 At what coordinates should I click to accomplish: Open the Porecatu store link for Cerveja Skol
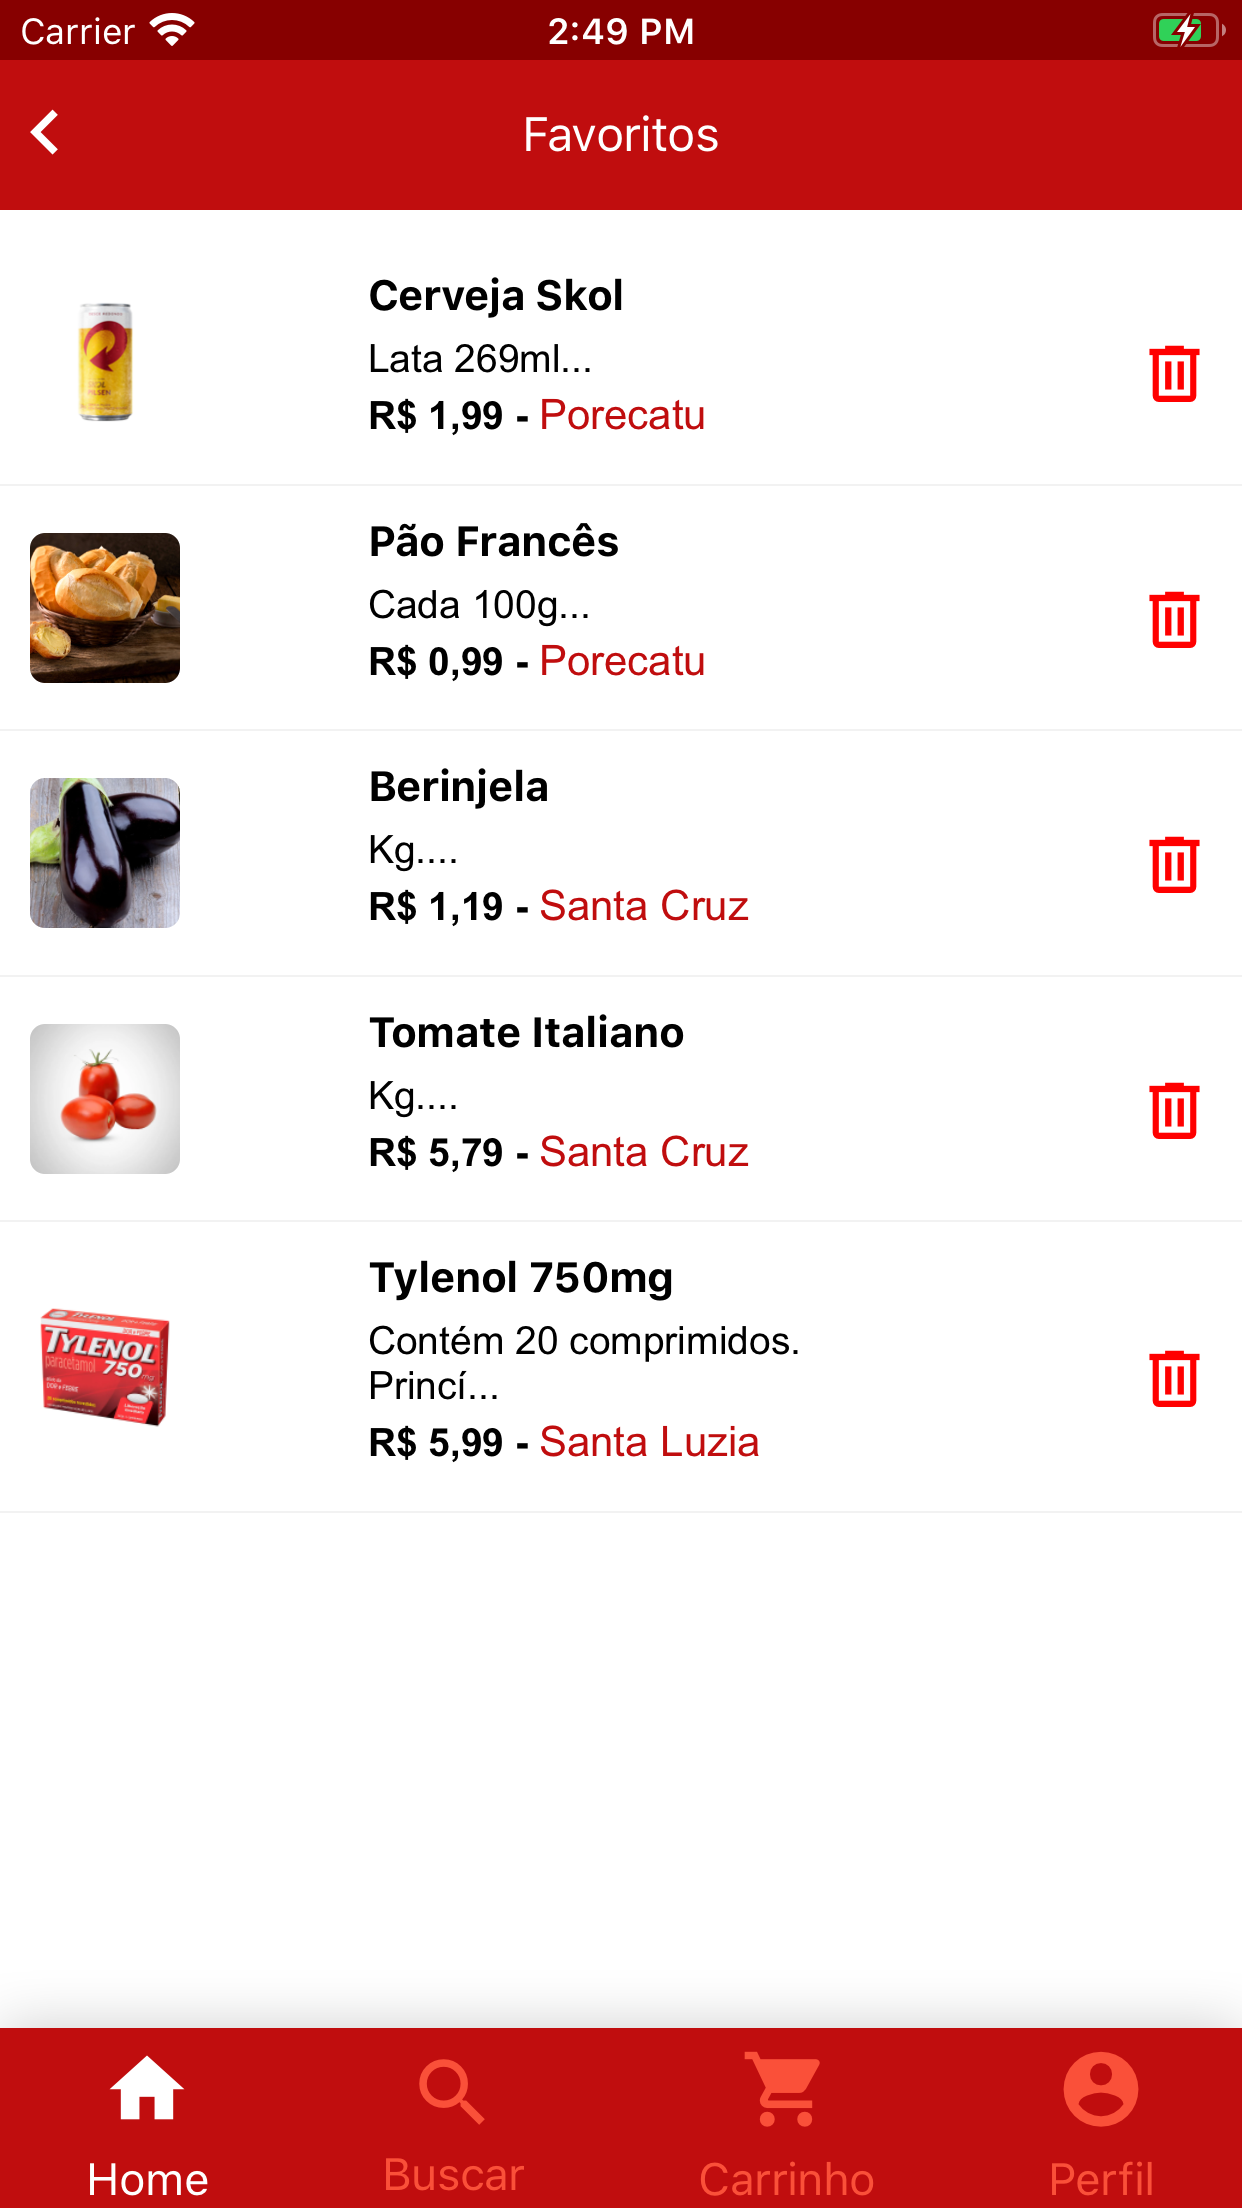pyautogui.click(x=622, y=415)
